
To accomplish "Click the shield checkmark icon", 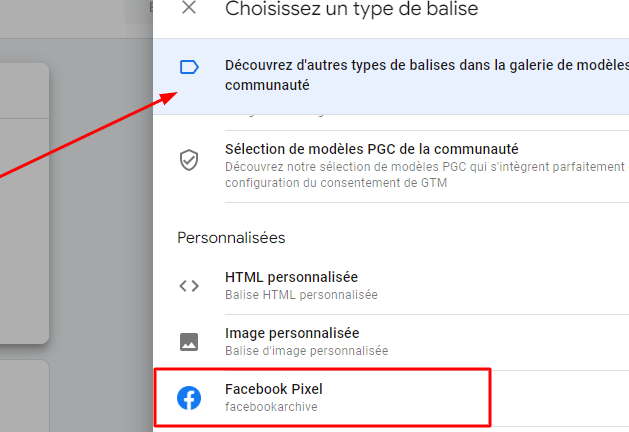I will pos(189,160).
